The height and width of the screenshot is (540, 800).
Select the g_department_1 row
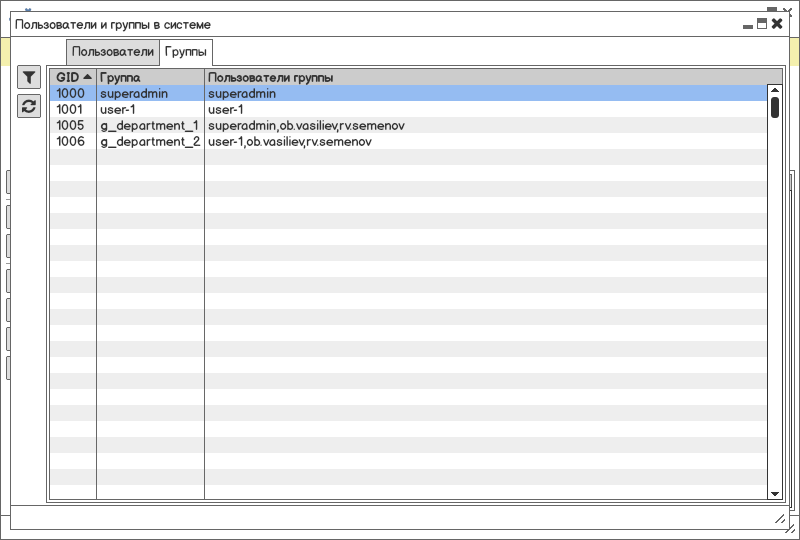(408, 126)
